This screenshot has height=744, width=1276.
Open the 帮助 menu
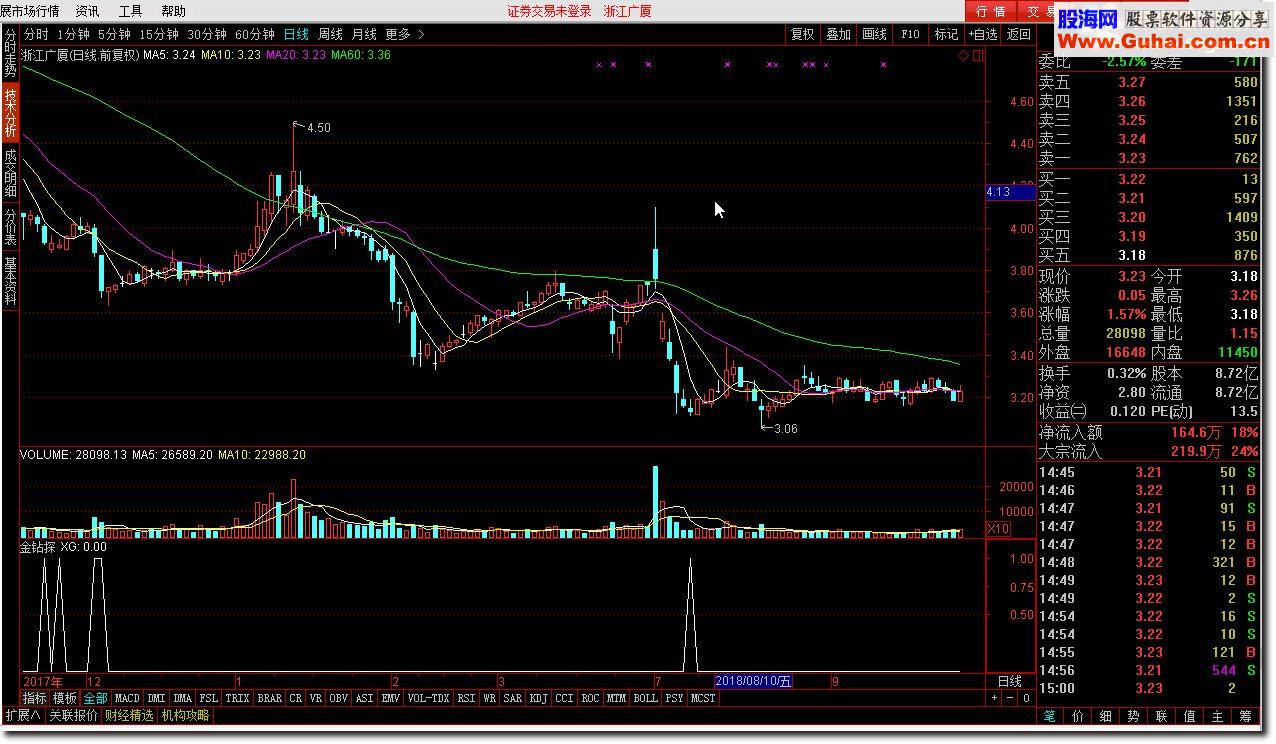pos(173,11)
